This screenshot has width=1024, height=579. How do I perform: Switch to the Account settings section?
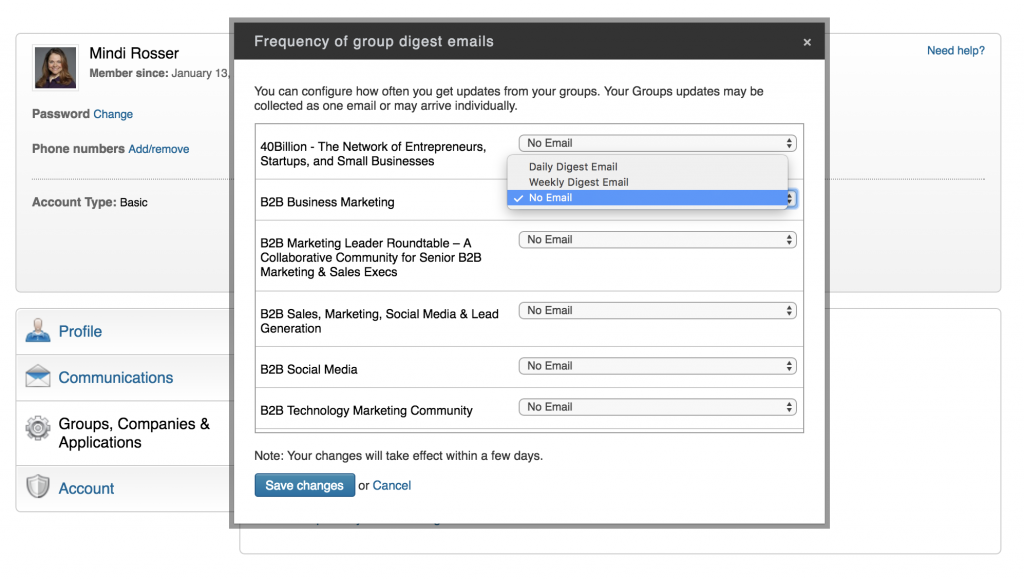click(x=86, y=488)
